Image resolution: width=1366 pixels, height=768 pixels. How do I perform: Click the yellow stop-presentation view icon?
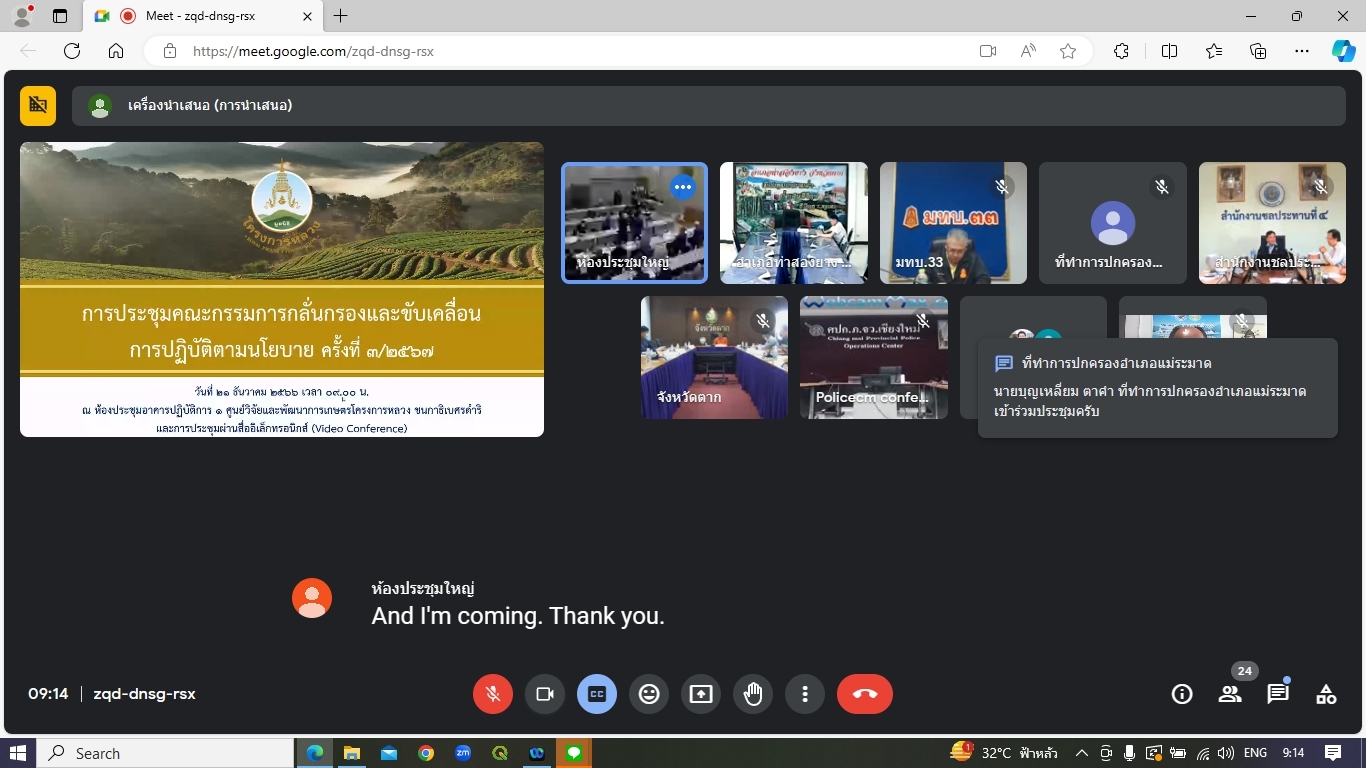(x=38, y=105)
